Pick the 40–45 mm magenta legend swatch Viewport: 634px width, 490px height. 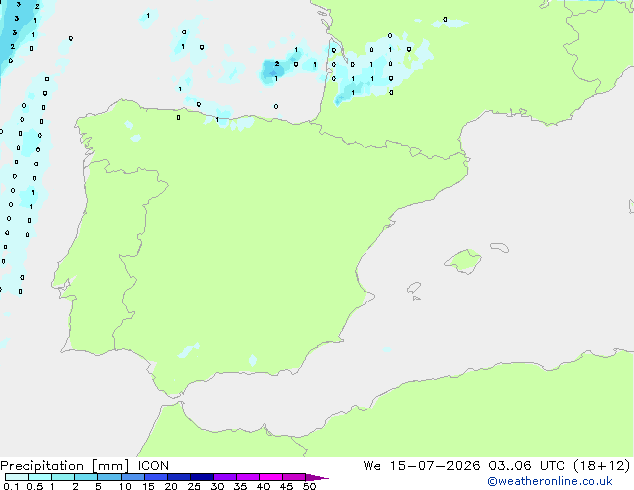pyautogui.click(x=271, y=477)
